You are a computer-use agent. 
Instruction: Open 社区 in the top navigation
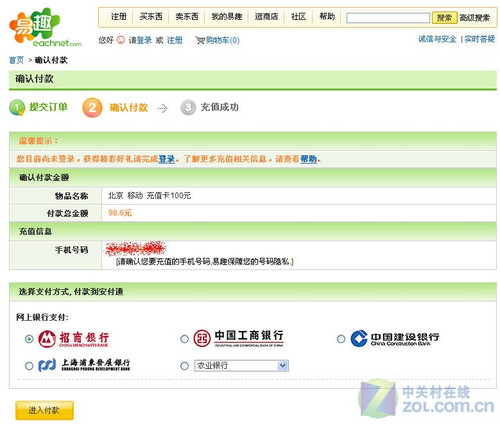pos(298,17)
